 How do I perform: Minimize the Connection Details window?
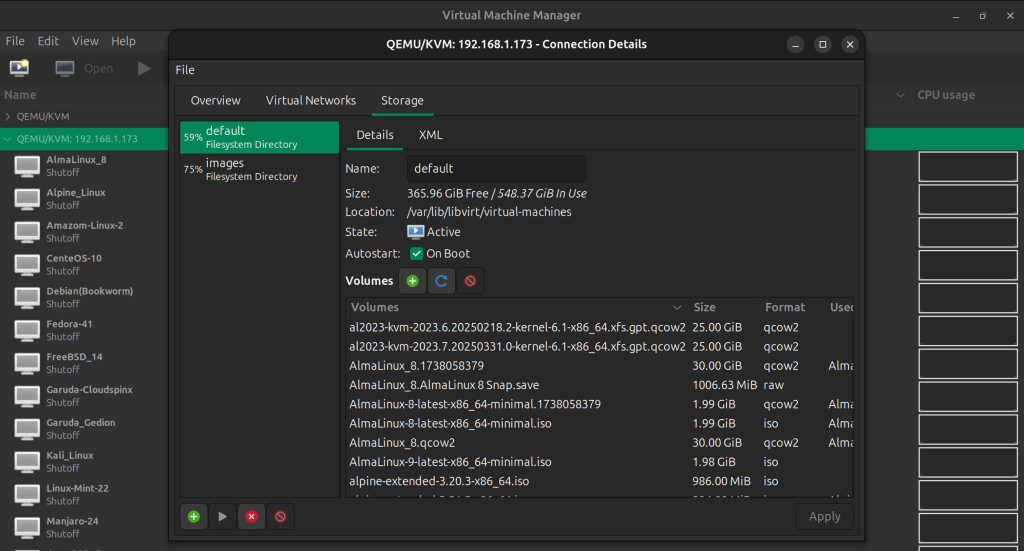(795, 44)
